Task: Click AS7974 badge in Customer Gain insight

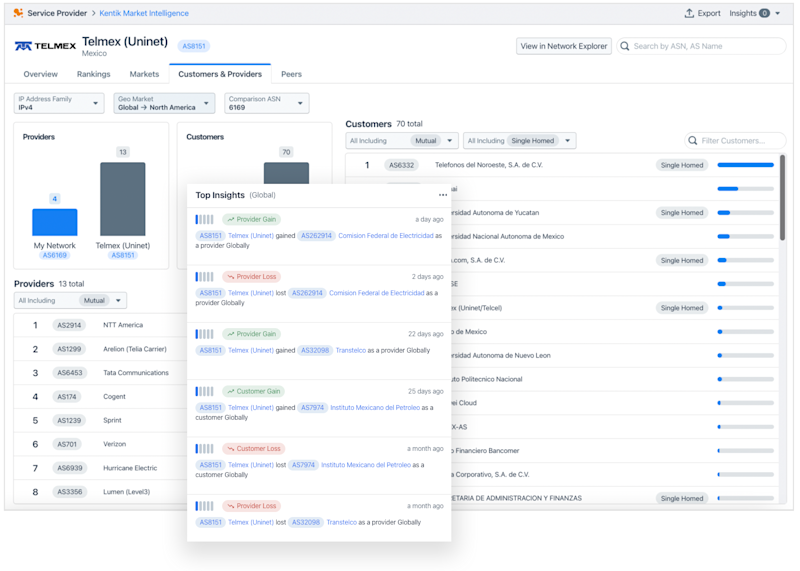Action: [312, 408]
